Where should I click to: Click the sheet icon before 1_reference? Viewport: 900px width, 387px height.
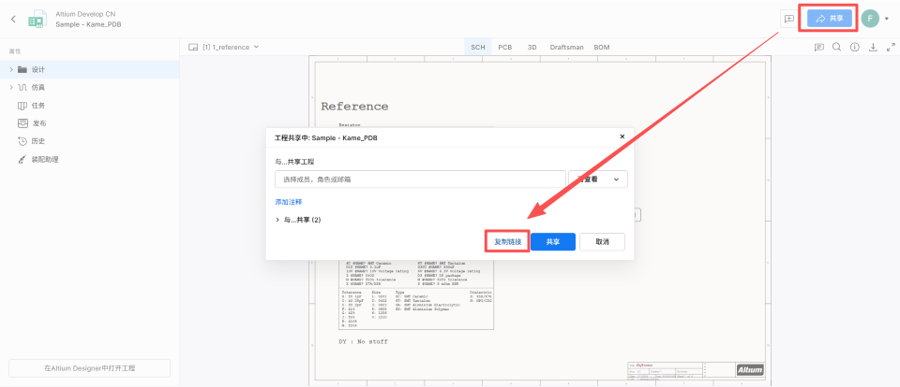click(x=193, y=47)
